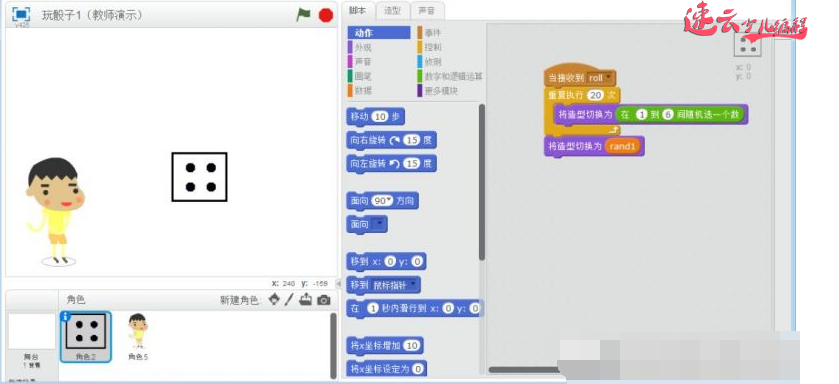The width and height of the screenshot is (839, 384).
Task: Create new sprite from camera icon
Action: (x=323, y=300)
